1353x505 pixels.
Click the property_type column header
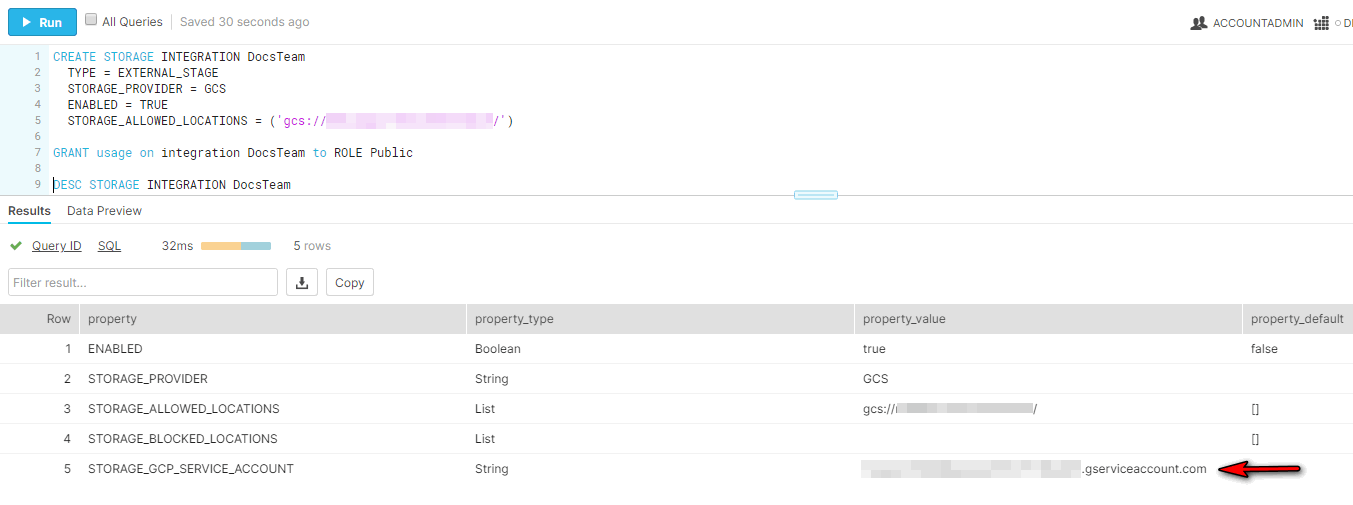point(660,319)
